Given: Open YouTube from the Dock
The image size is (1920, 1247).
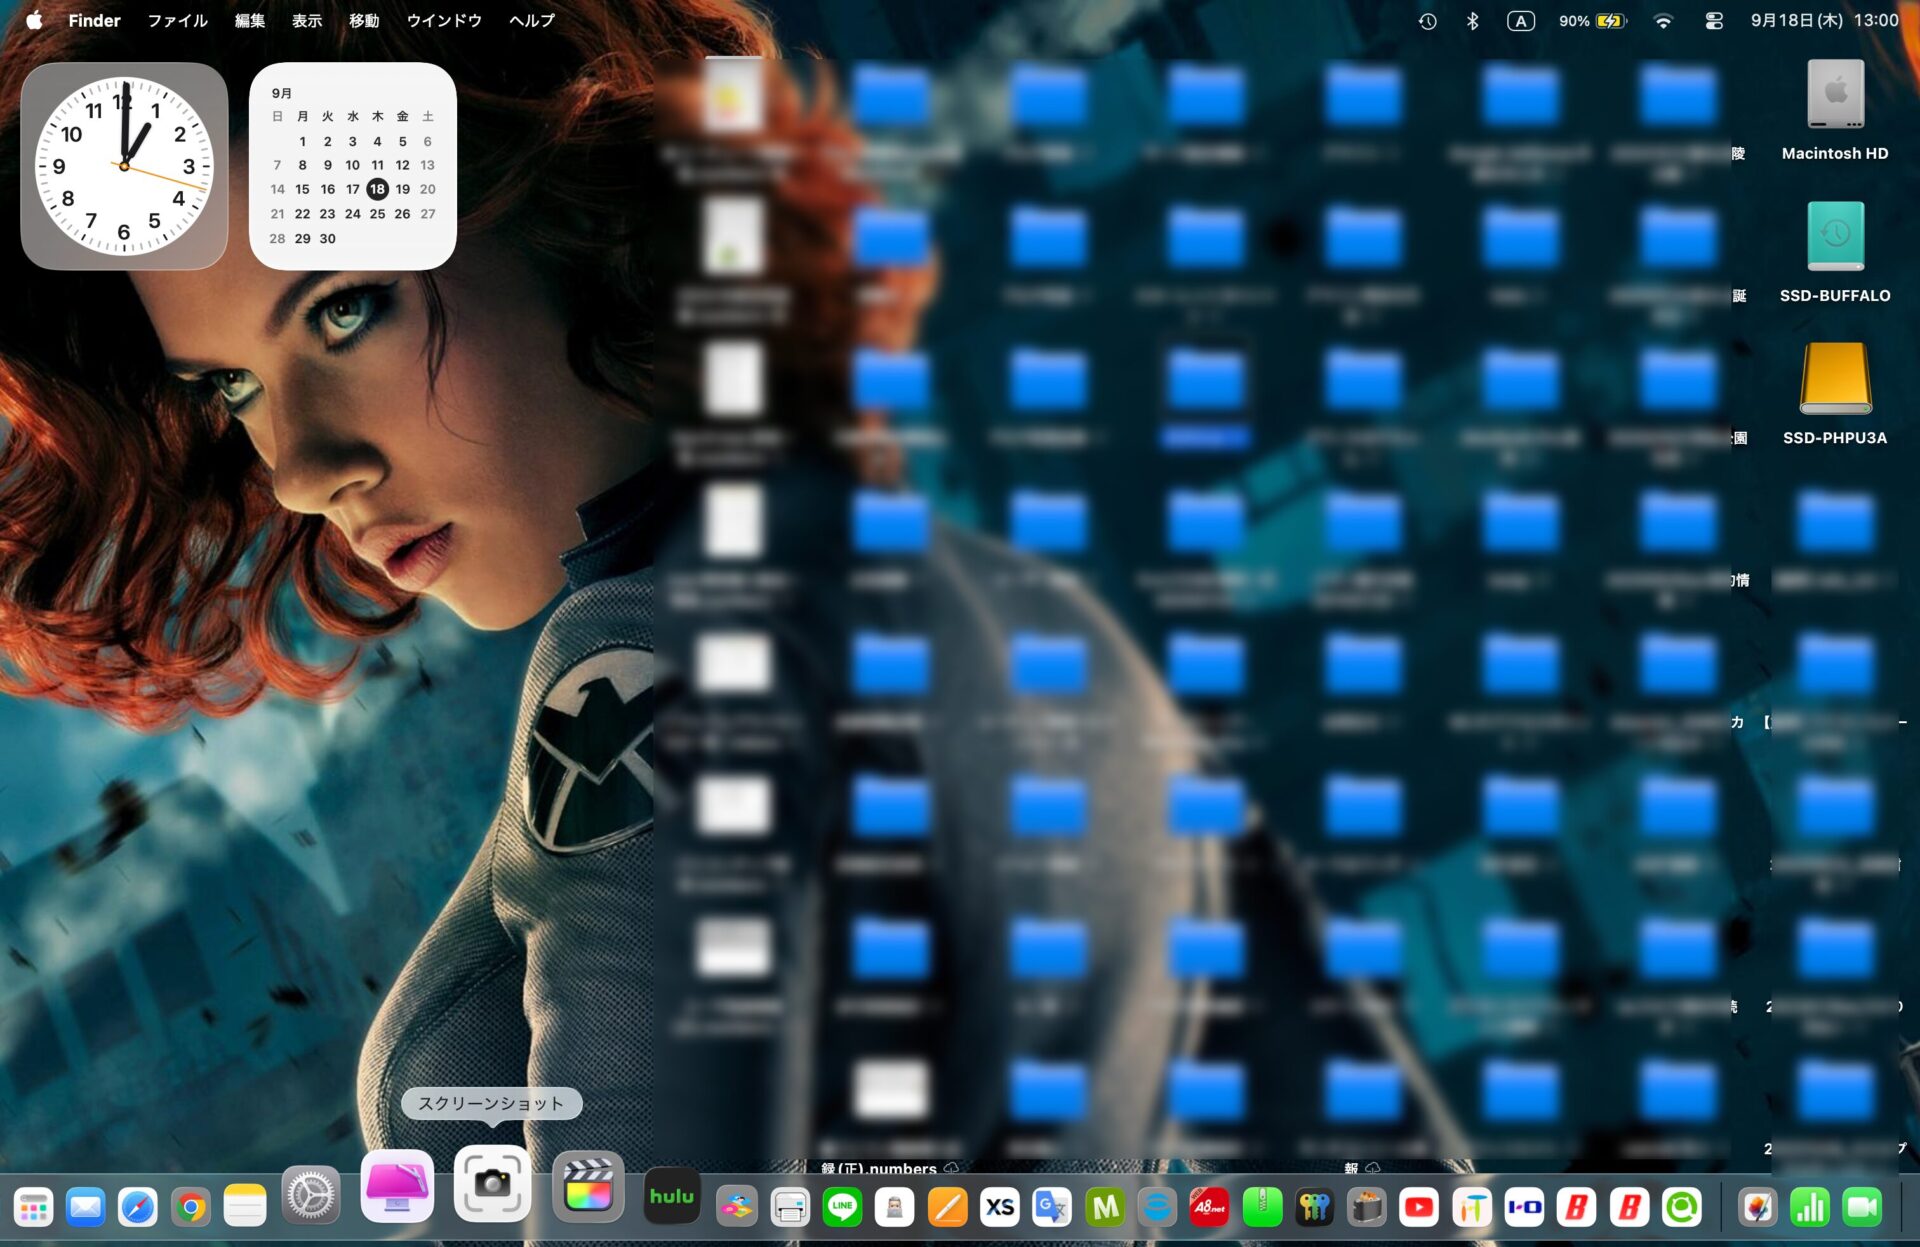Looking at the screenshot, I should click(1419, 1207).
